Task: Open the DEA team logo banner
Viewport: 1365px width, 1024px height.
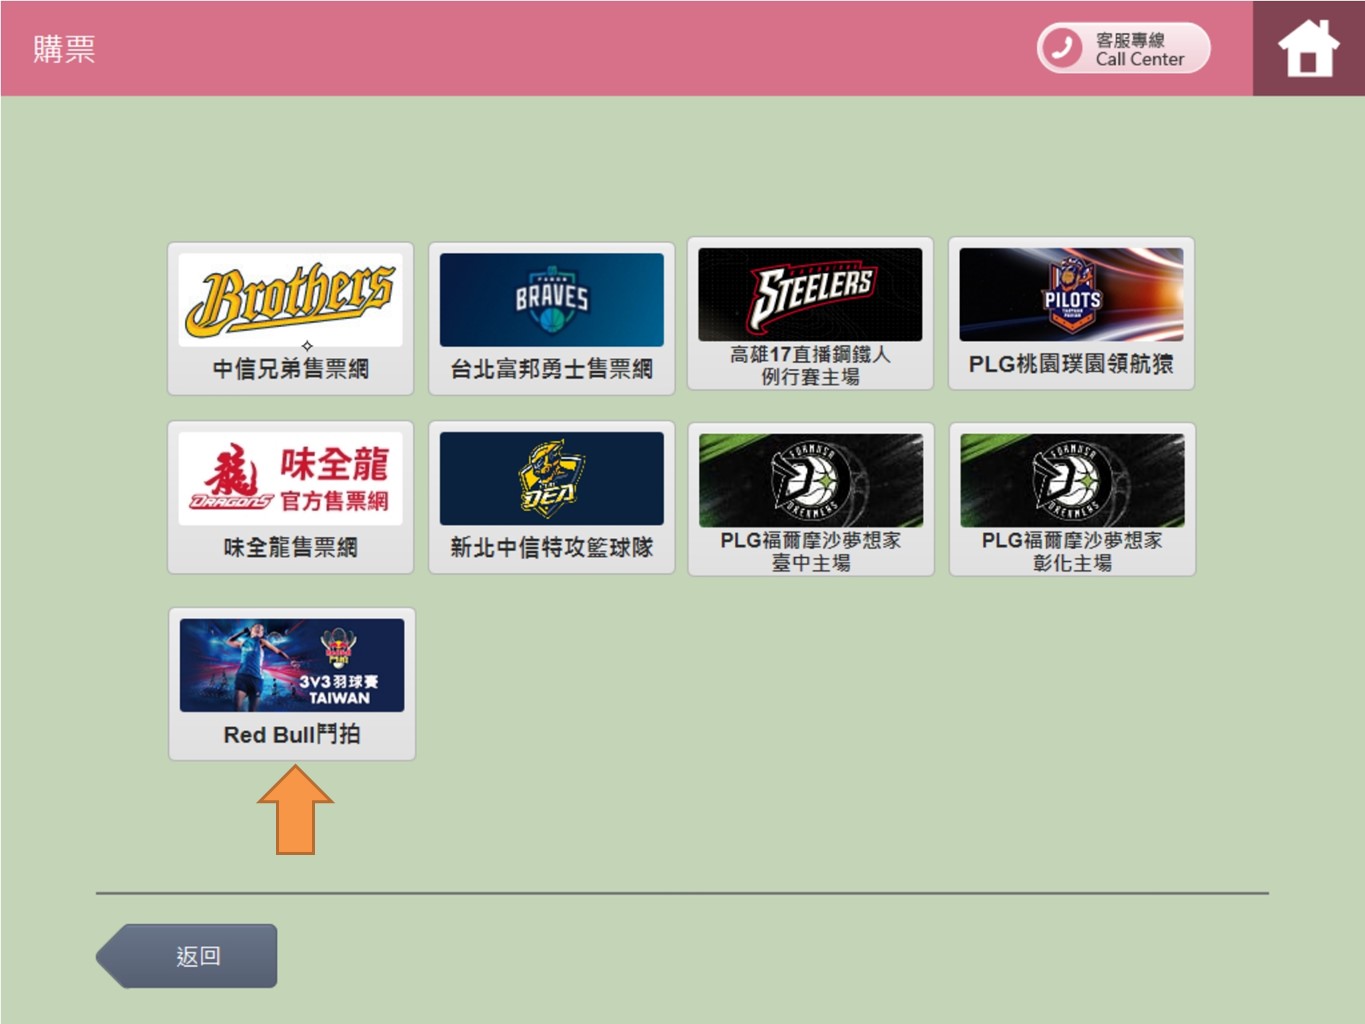Action: point(552,479)
